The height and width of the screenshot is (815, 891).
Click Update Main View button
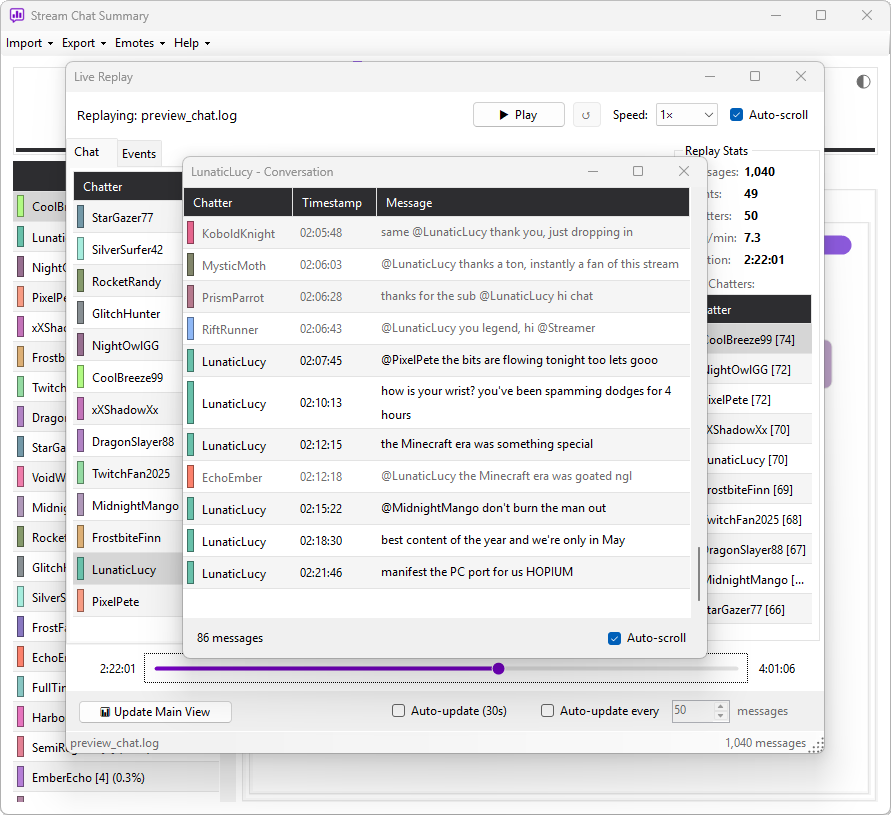(155, 712)
